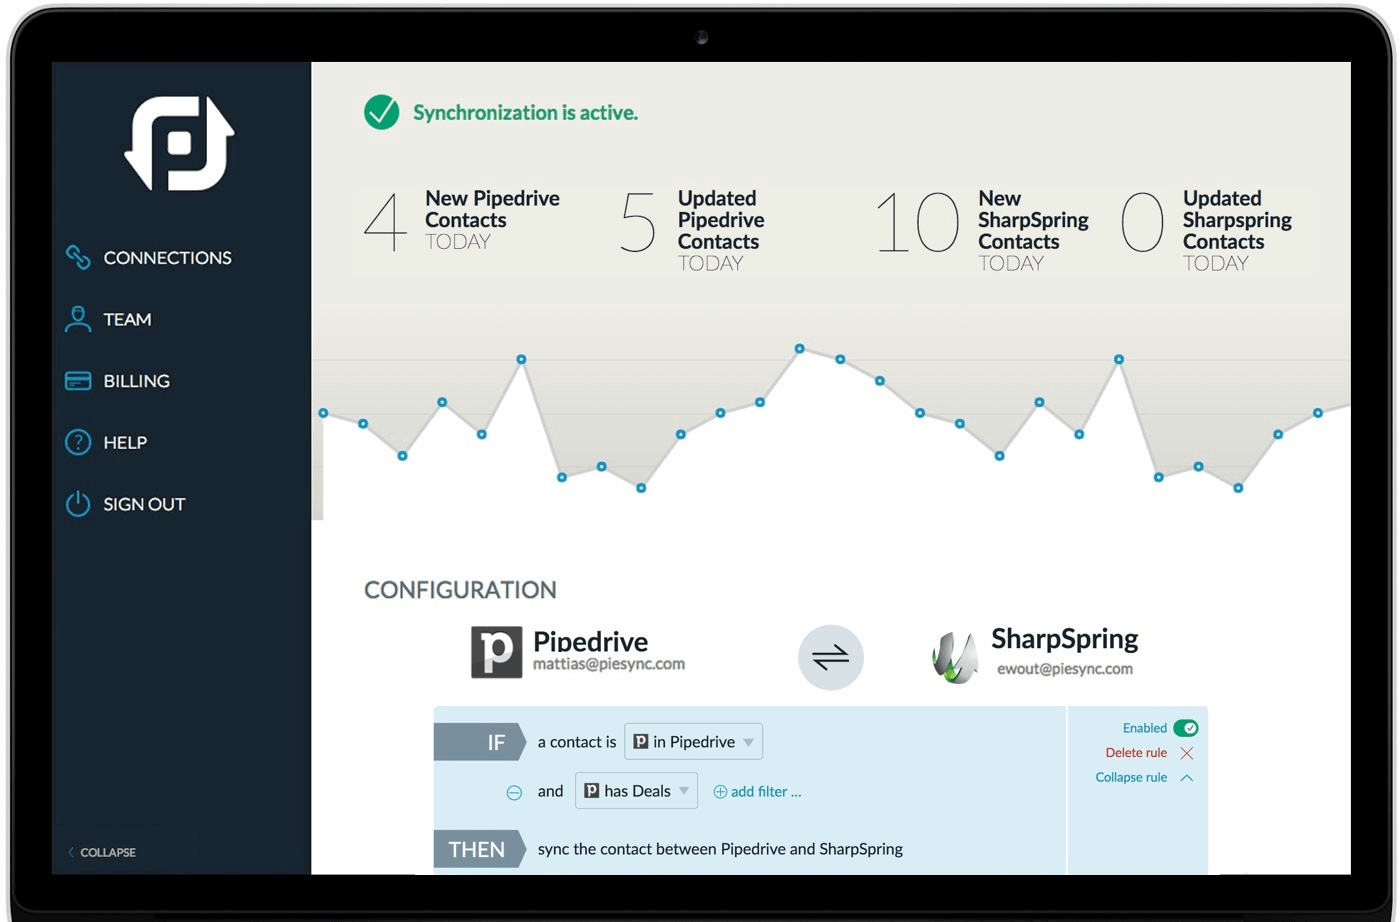Click the red X delete rule icon
This screenshot has width=1400, height=922.
click(1187, 753)
